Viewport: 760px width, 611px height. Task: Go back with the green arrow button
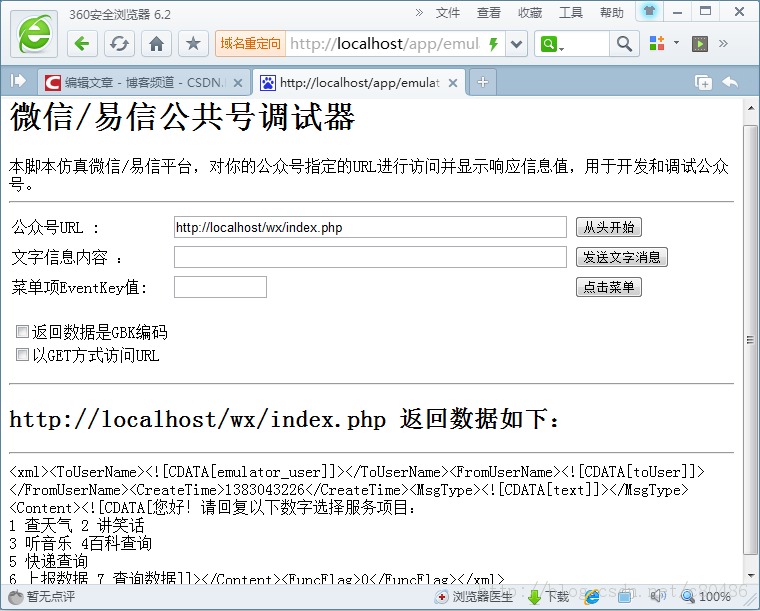pos(82,44)
